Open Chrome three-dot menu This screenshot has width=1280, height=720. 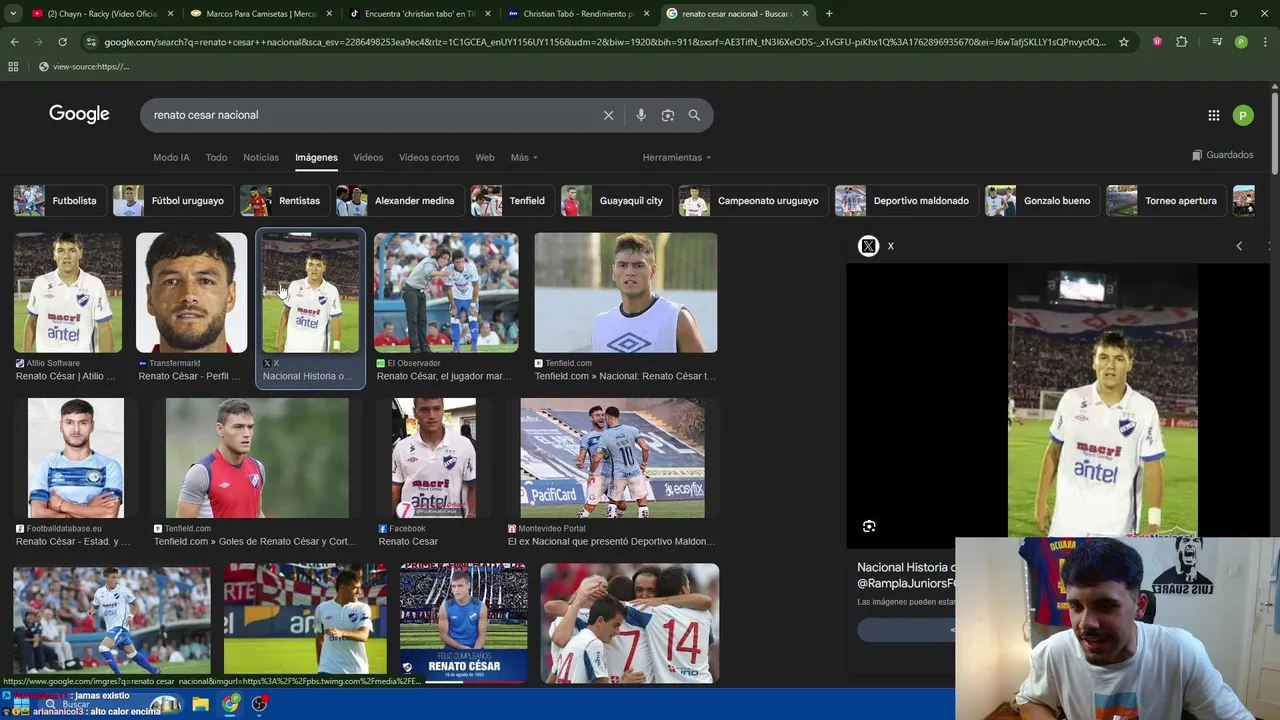click(x=1265, y=42)
